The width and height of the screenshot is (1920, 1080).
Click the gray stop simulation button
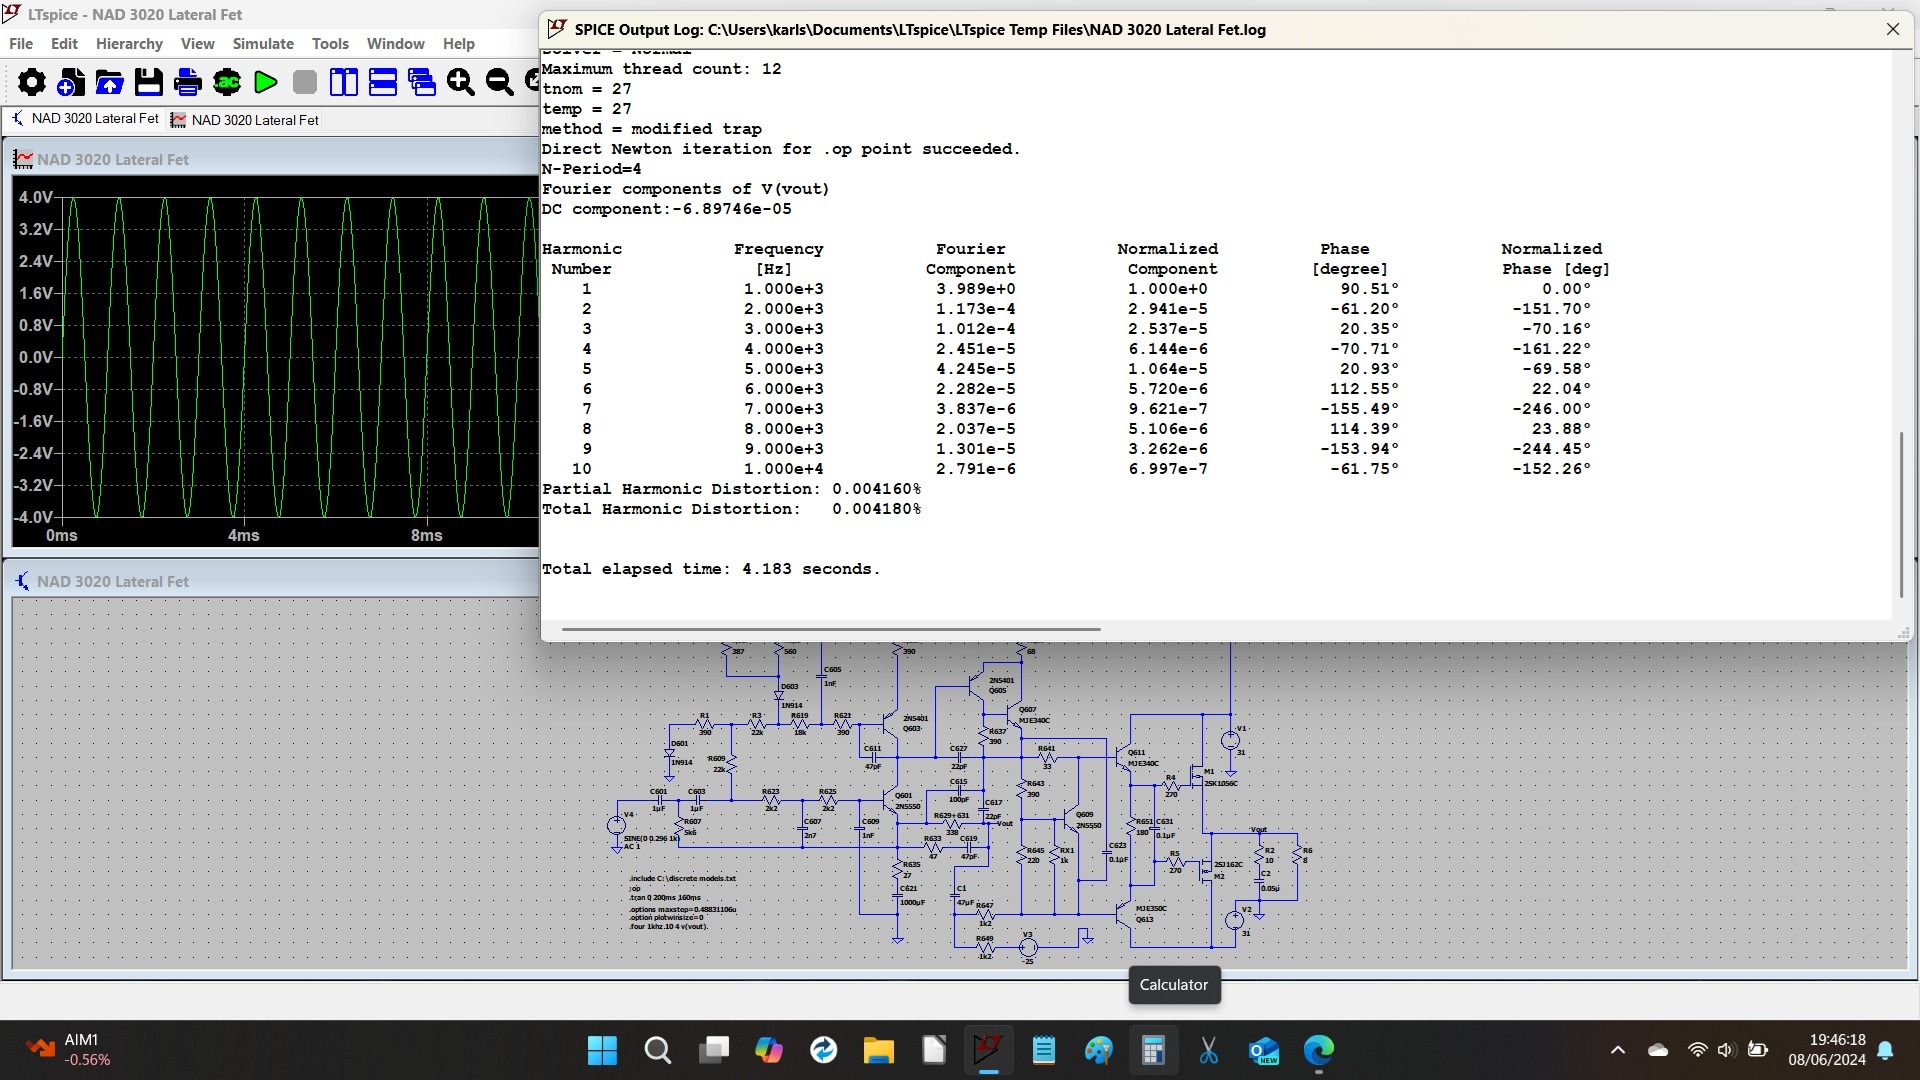tap(305, 82)
